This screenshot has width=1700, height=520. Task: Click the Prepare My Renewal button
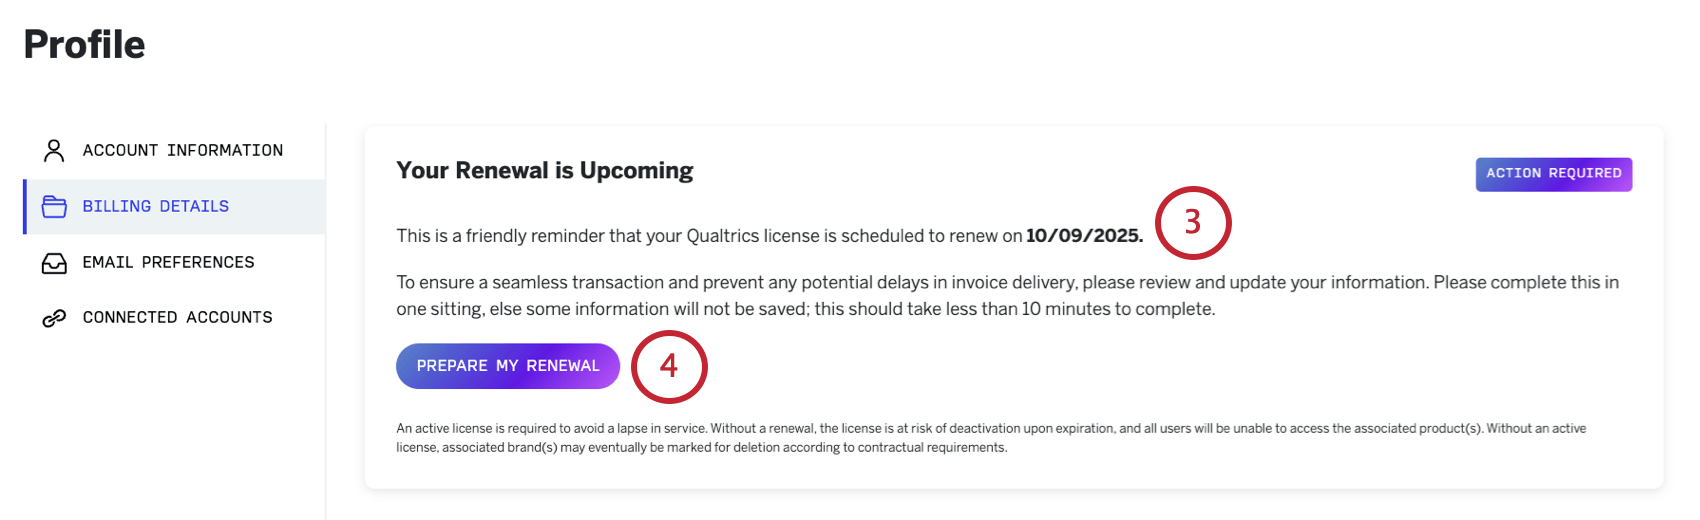coord(508,366)
